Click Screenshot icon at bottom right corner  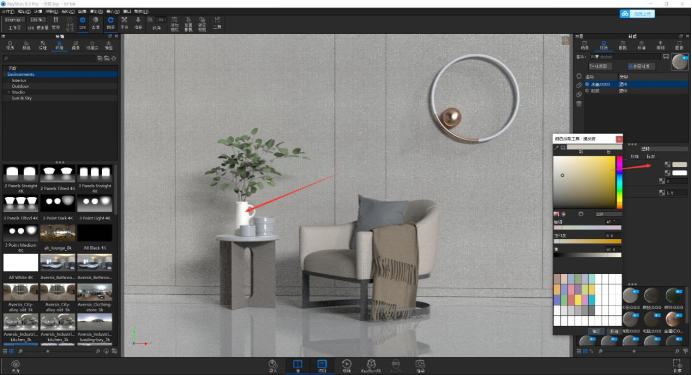click(677, 365)
